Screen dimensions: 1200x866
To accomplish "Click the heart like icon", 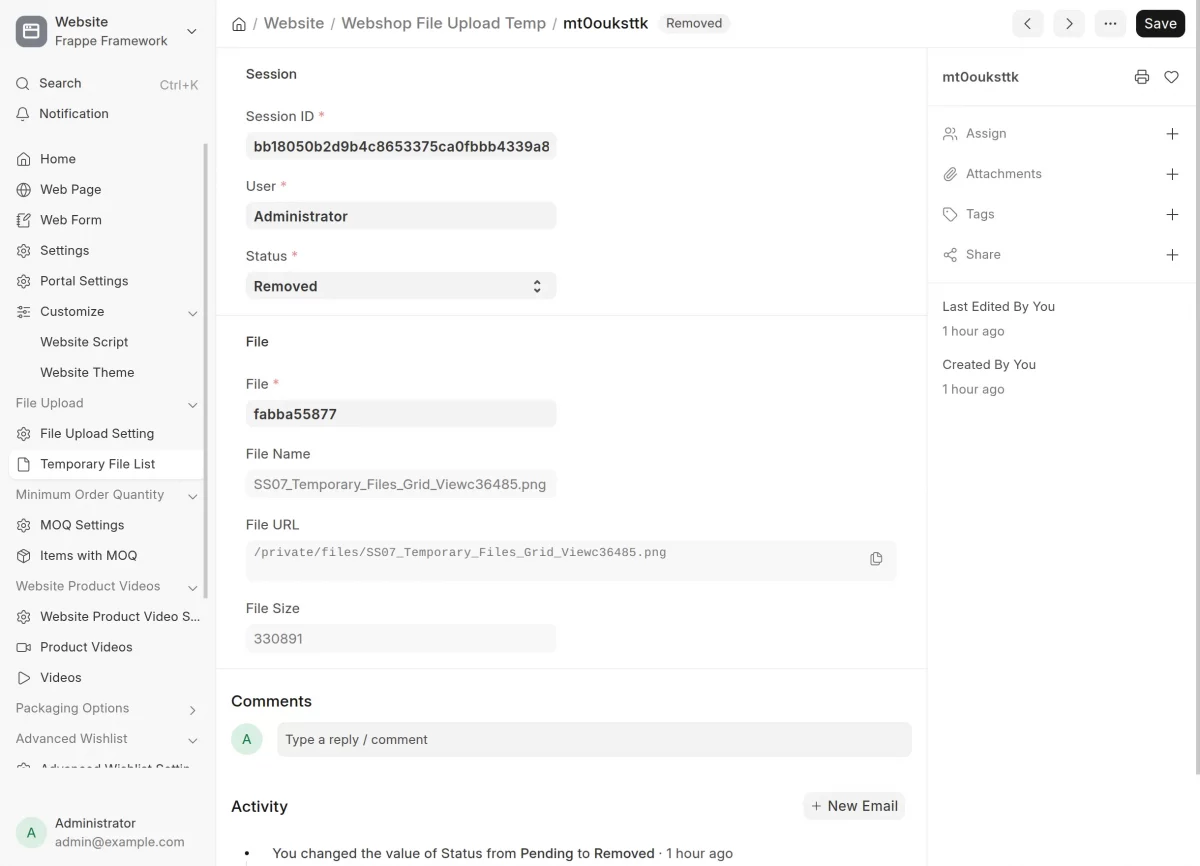I will tap(1171, 77).
